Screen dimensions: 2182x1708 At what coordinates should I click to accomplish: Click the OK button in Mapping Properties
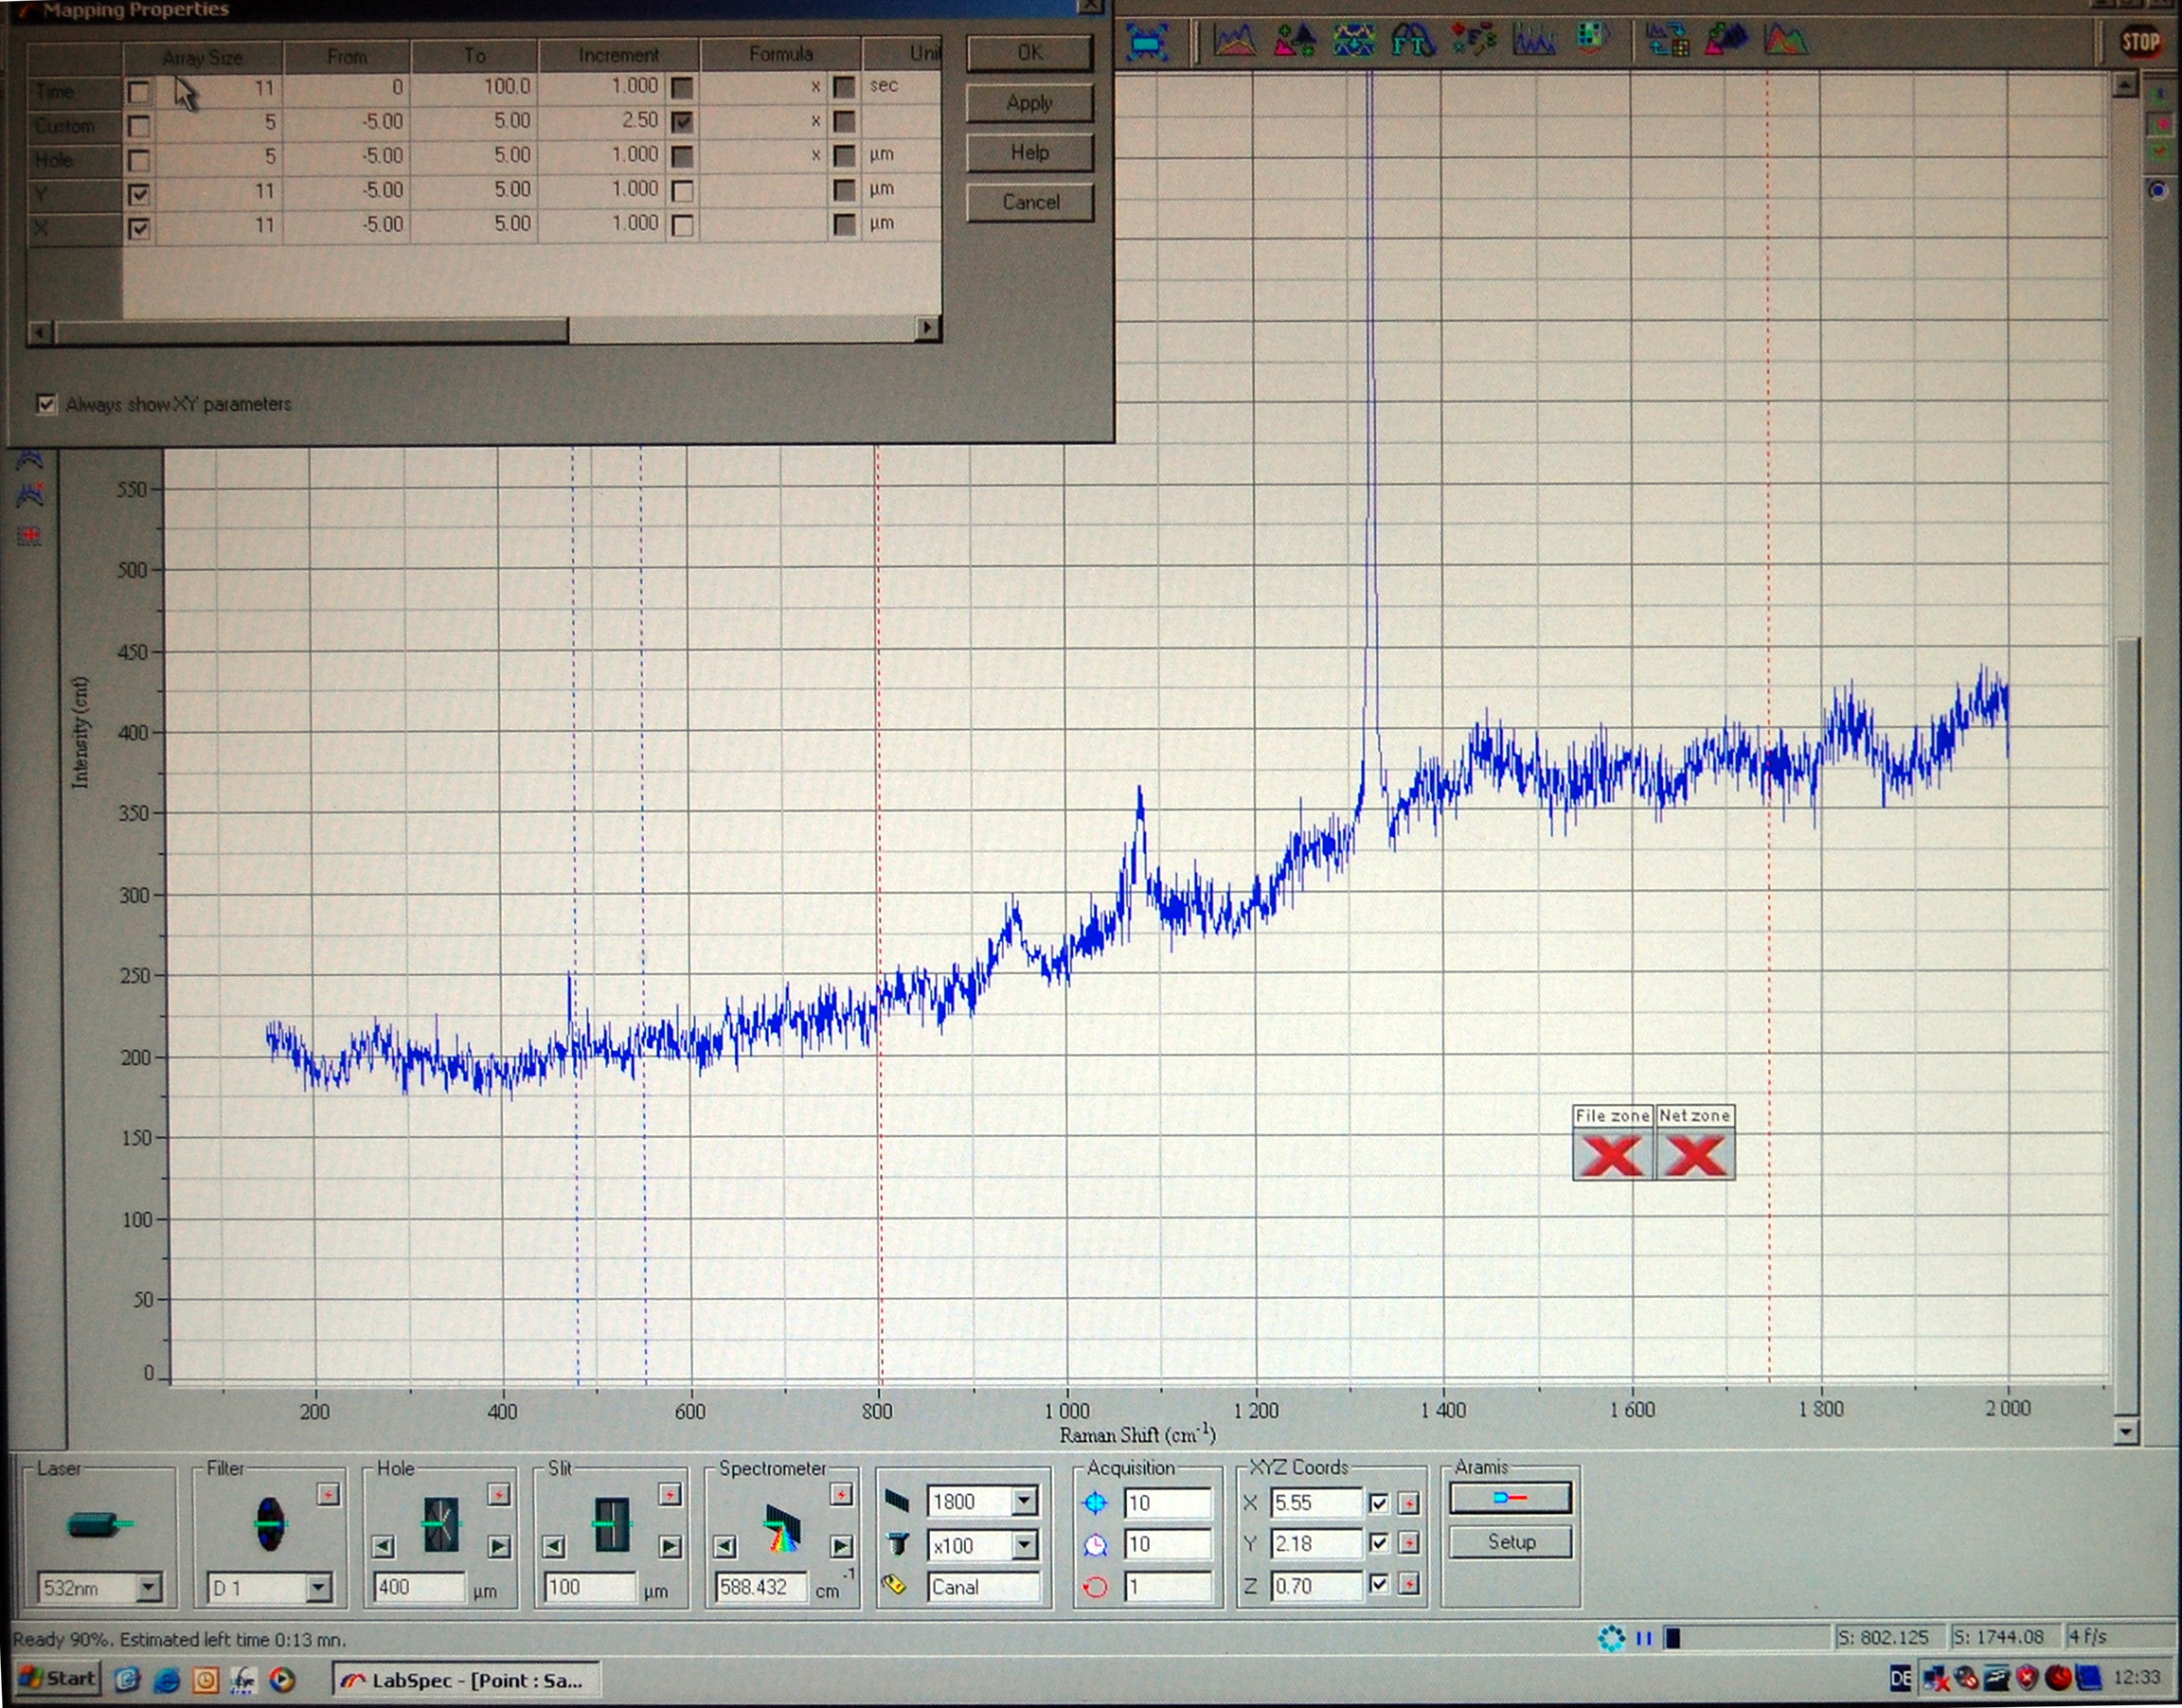[x=1029, y=53]
